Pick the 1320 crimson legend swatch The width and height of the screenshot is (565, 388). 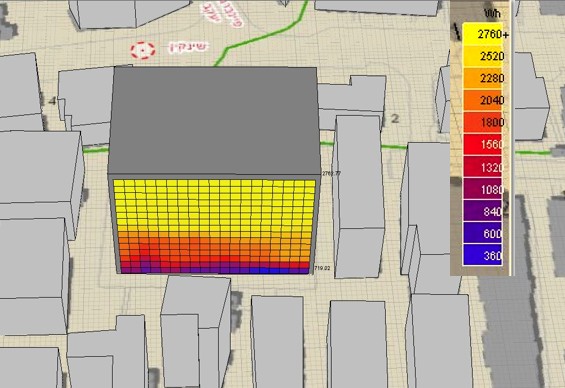pos(482,167)
